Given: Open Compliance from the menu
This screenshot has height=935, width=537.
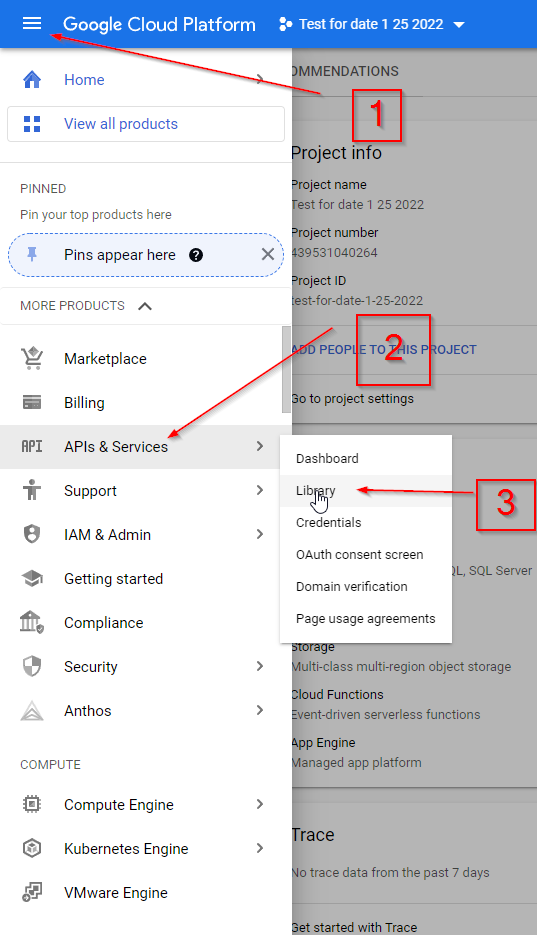Looking at the screenshot, I should [x=146, y=623].
